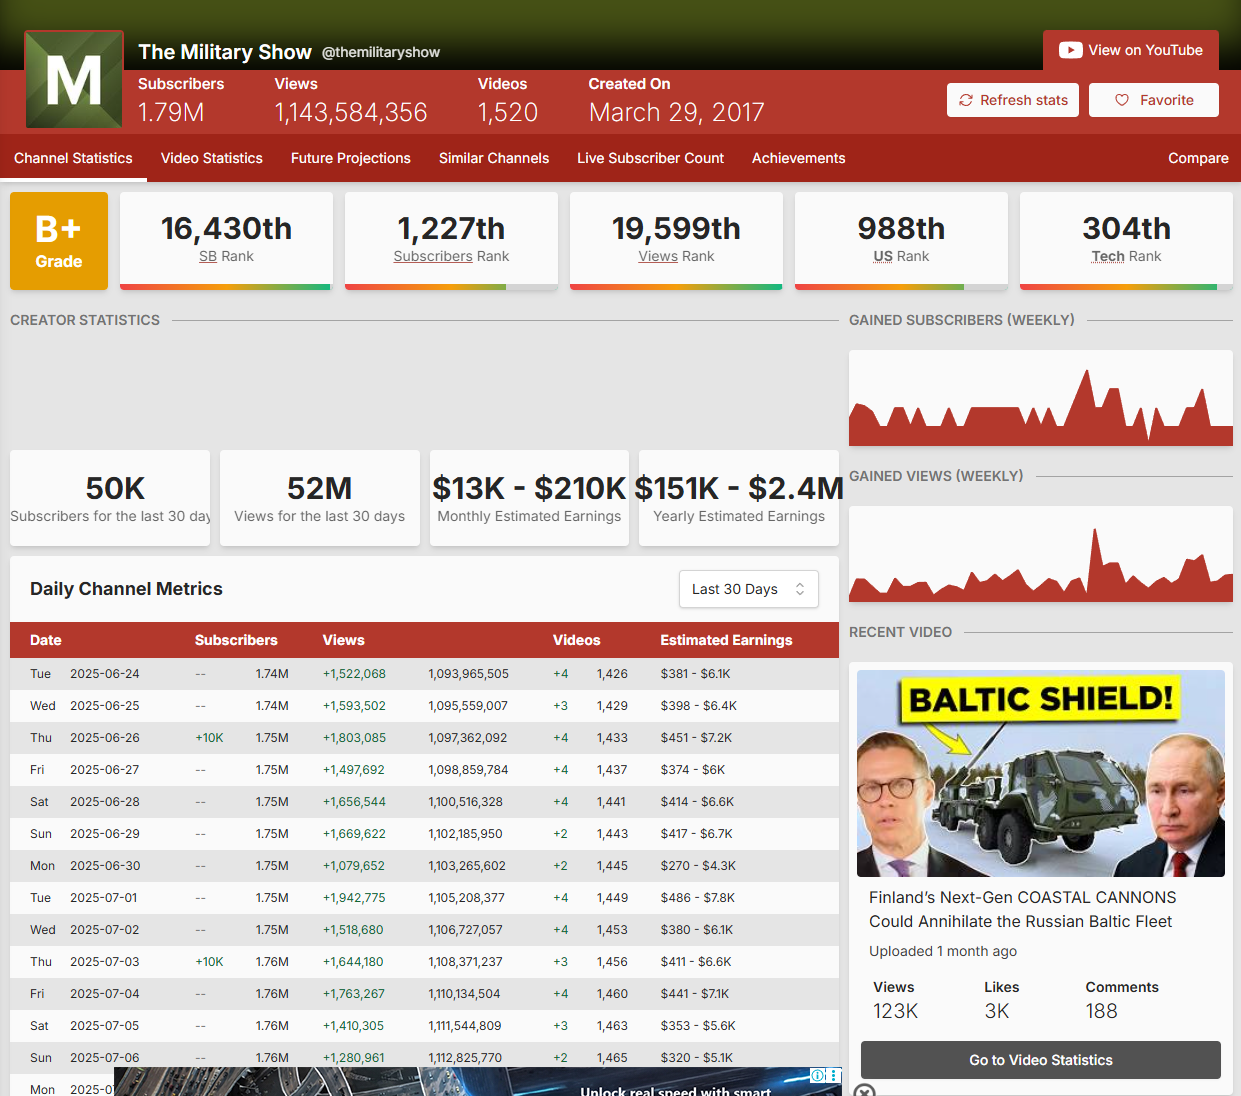
Task: Click the $151K - $2.4M yearly earnings card
Action: click(x=739, y=498)
